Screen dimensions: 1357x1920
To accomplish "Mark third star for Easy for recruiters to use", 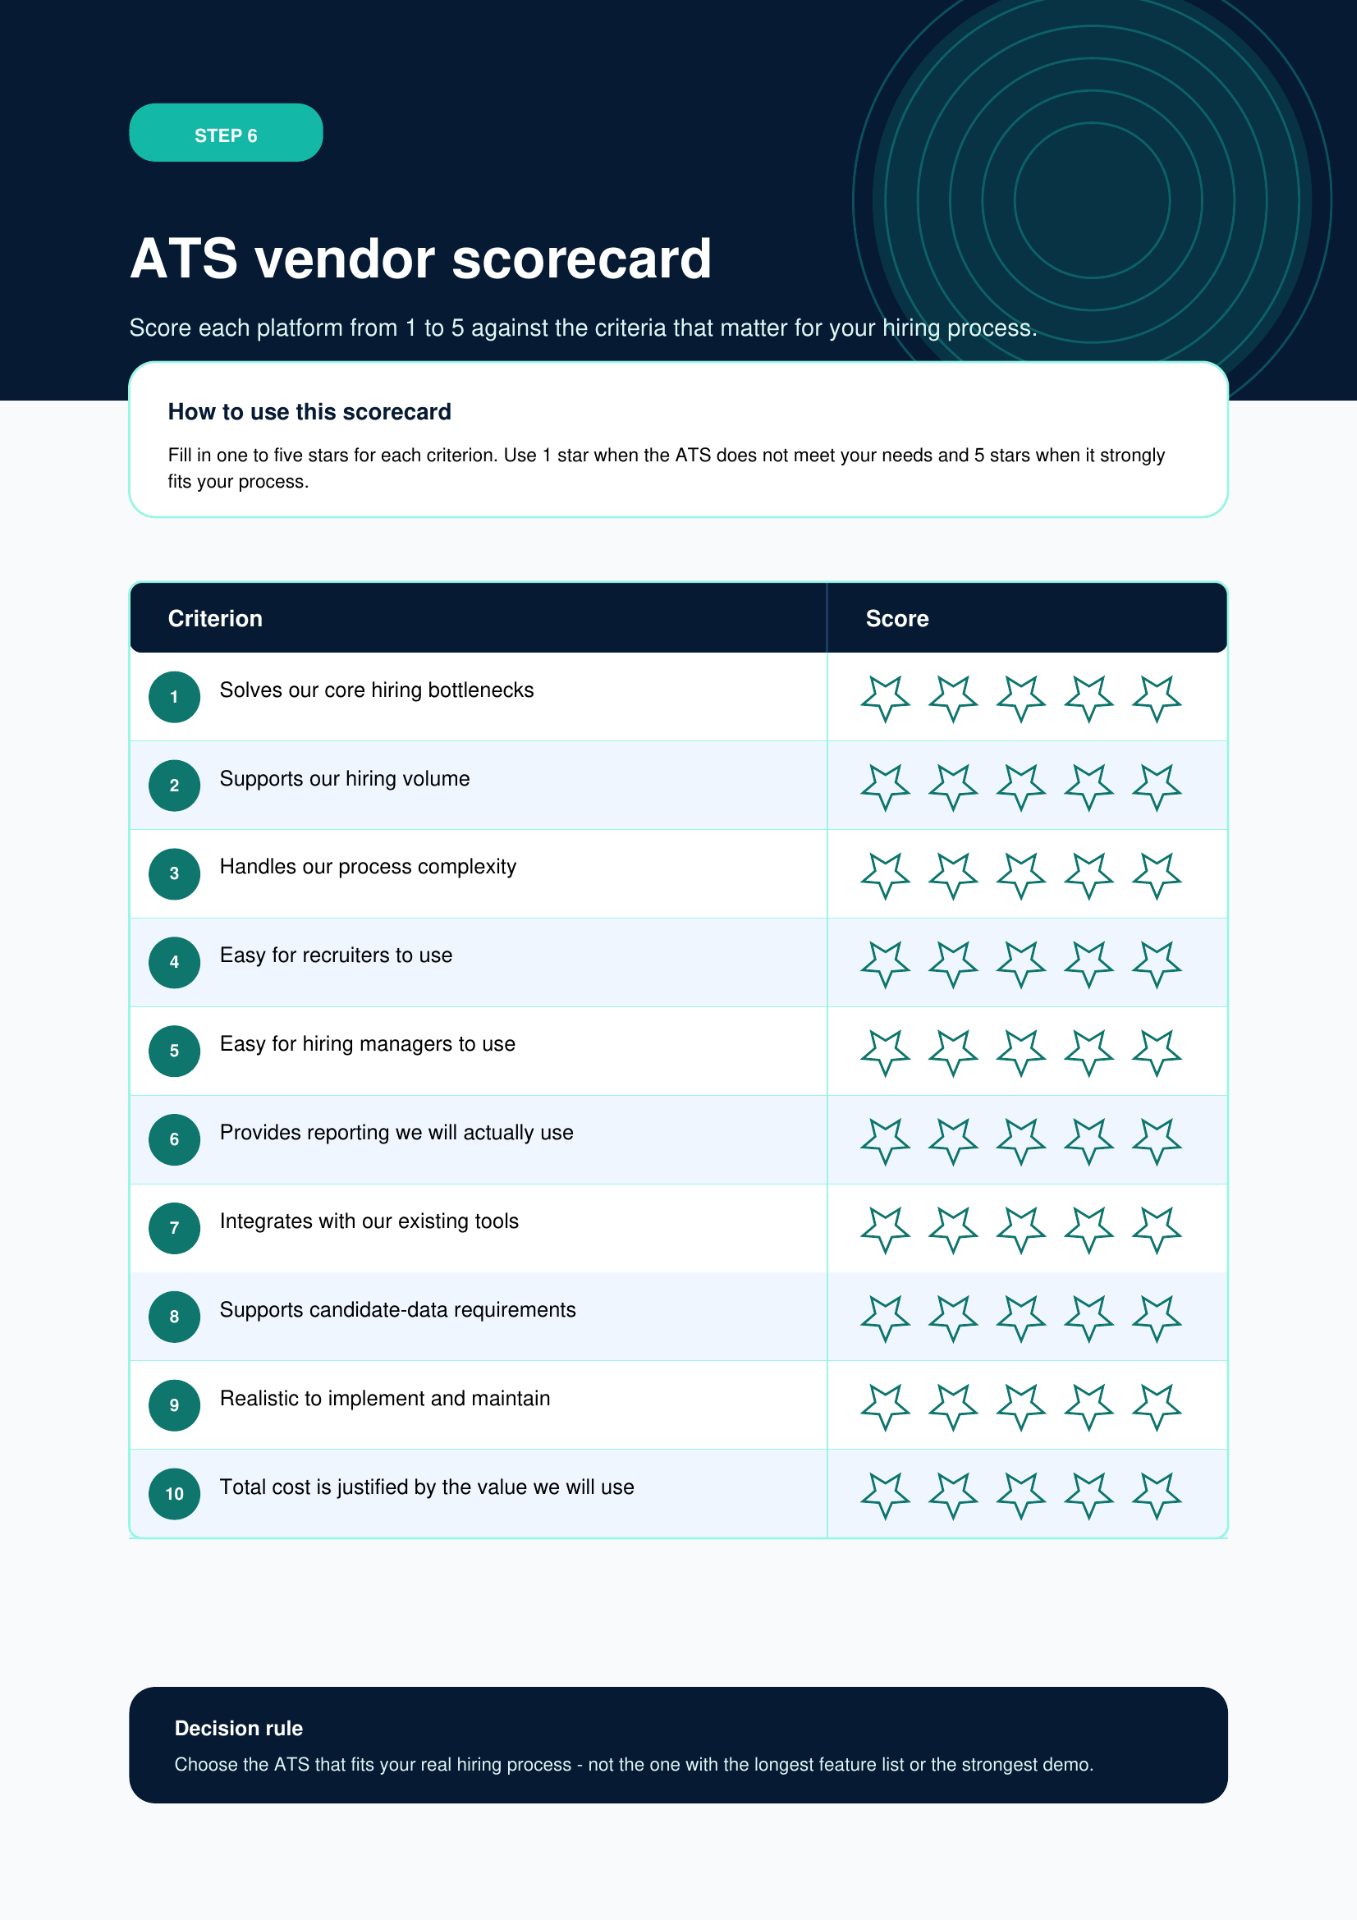I will coord(1021,964).
